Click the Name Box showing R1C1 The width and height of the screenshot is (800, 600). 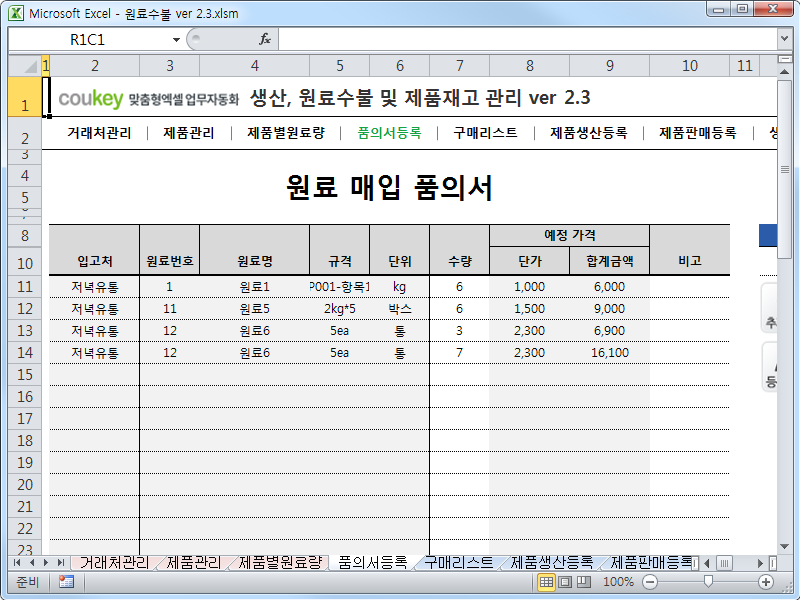pos(89,39)
